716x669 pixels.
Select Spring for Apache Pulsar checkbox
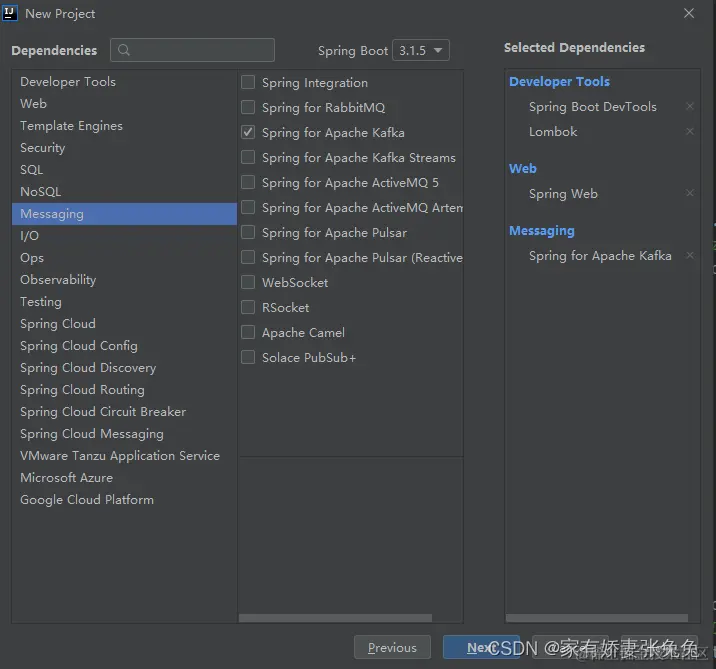248,232
